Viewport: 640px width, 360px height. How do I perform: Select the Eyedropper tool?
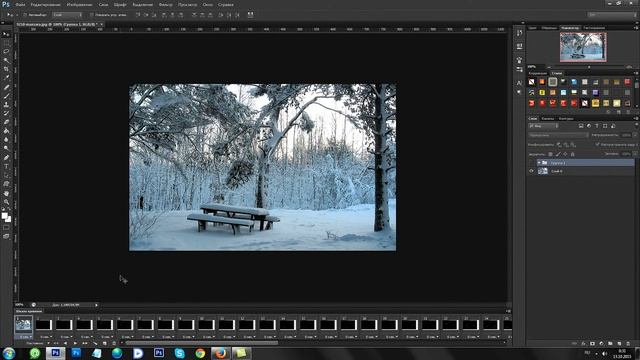point(6,78)
